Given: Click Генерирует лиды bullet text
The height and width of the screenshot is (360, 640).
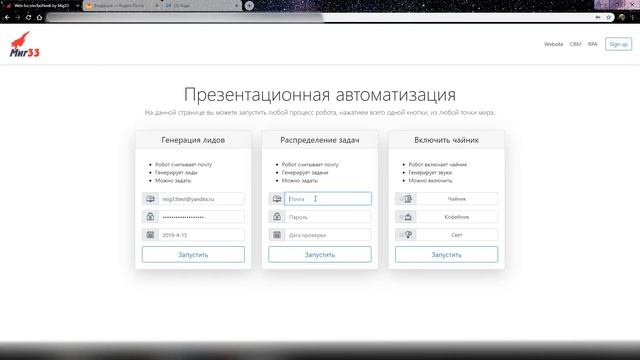Looking at the screenshot, I should coord(176,172).
